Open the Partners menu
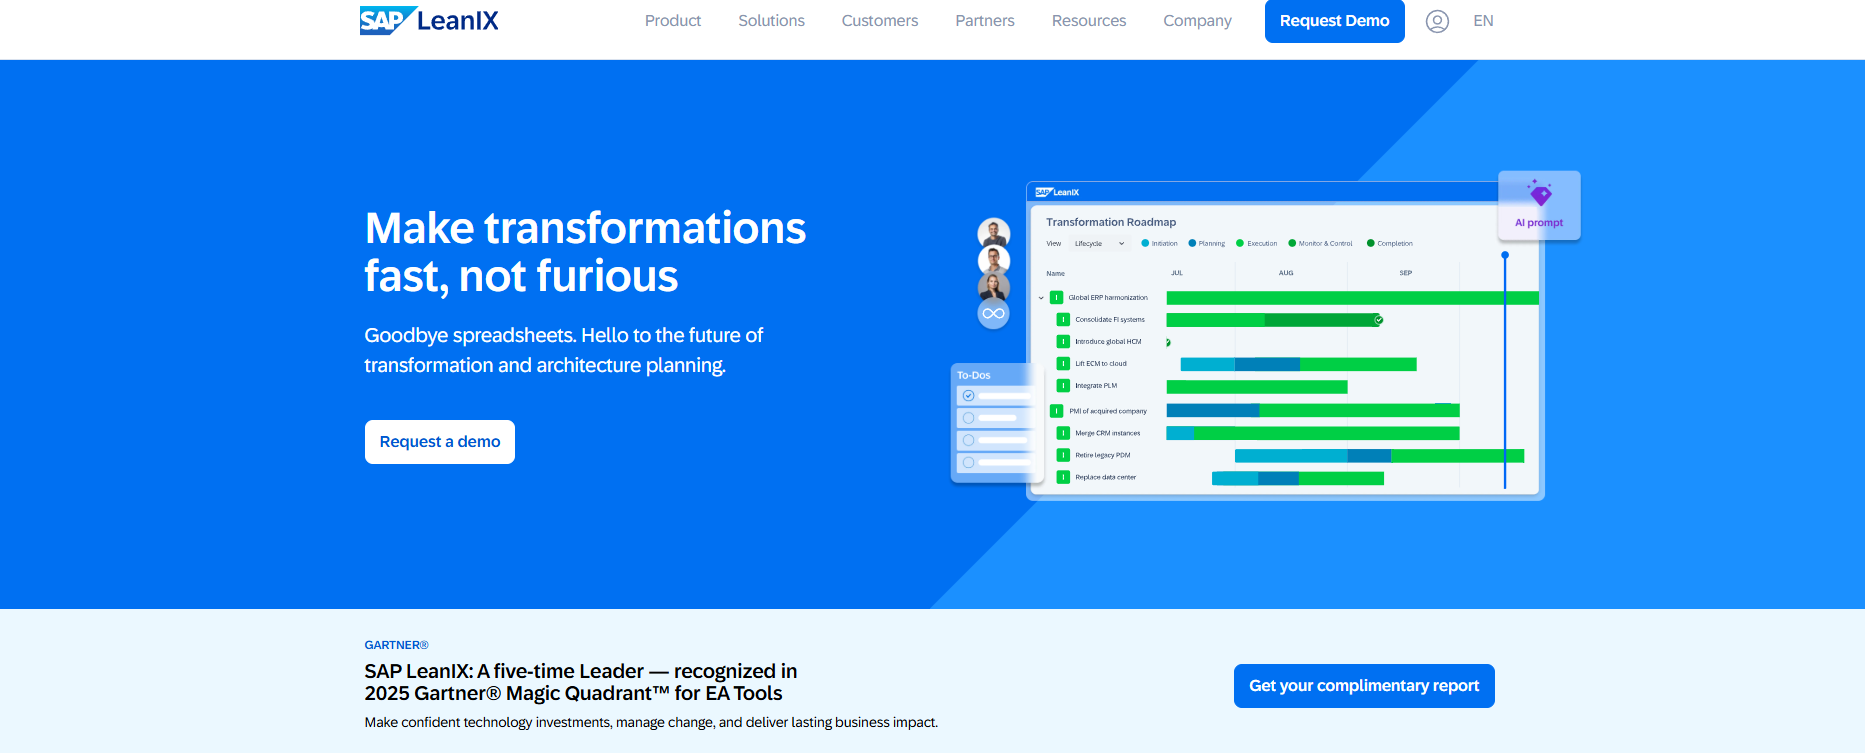The image size is (1865, 753). (x=985, y=21)
